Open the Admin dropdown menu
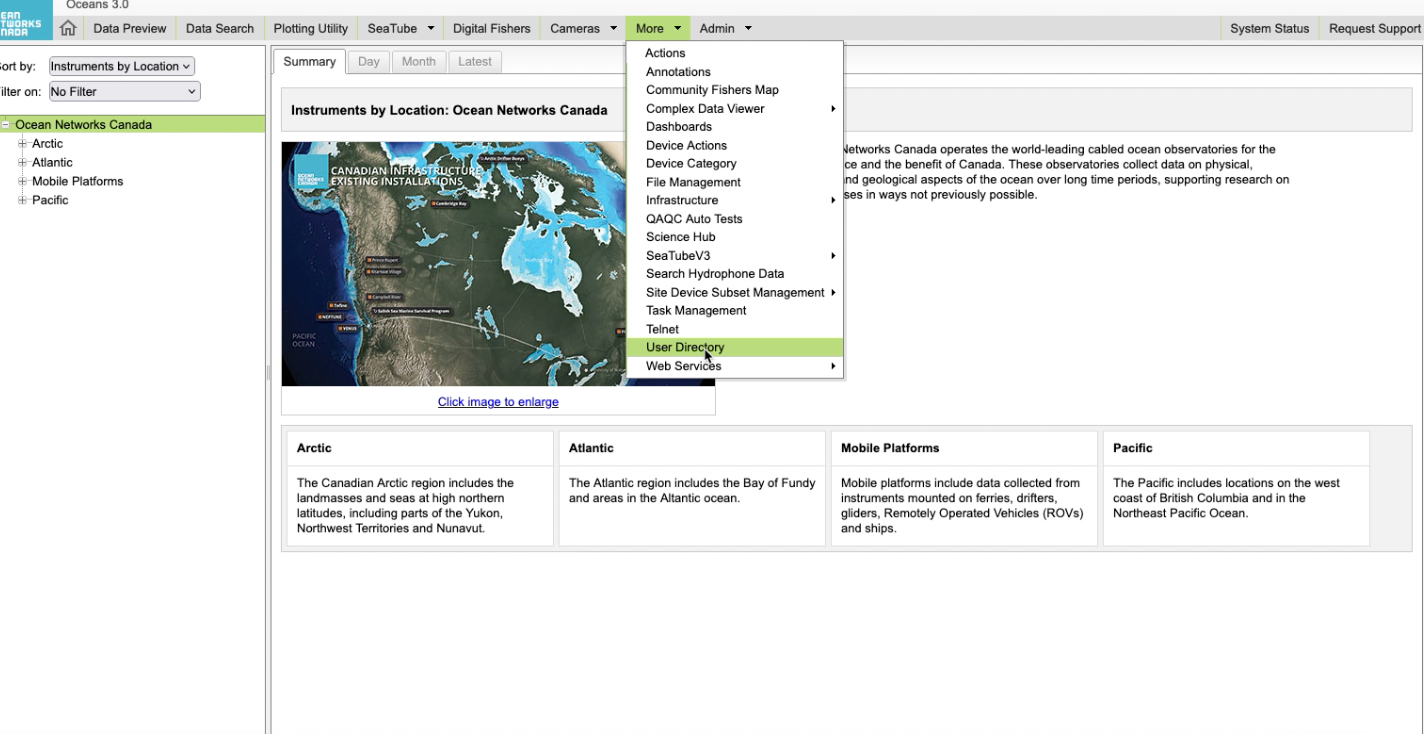 [725, 29]
